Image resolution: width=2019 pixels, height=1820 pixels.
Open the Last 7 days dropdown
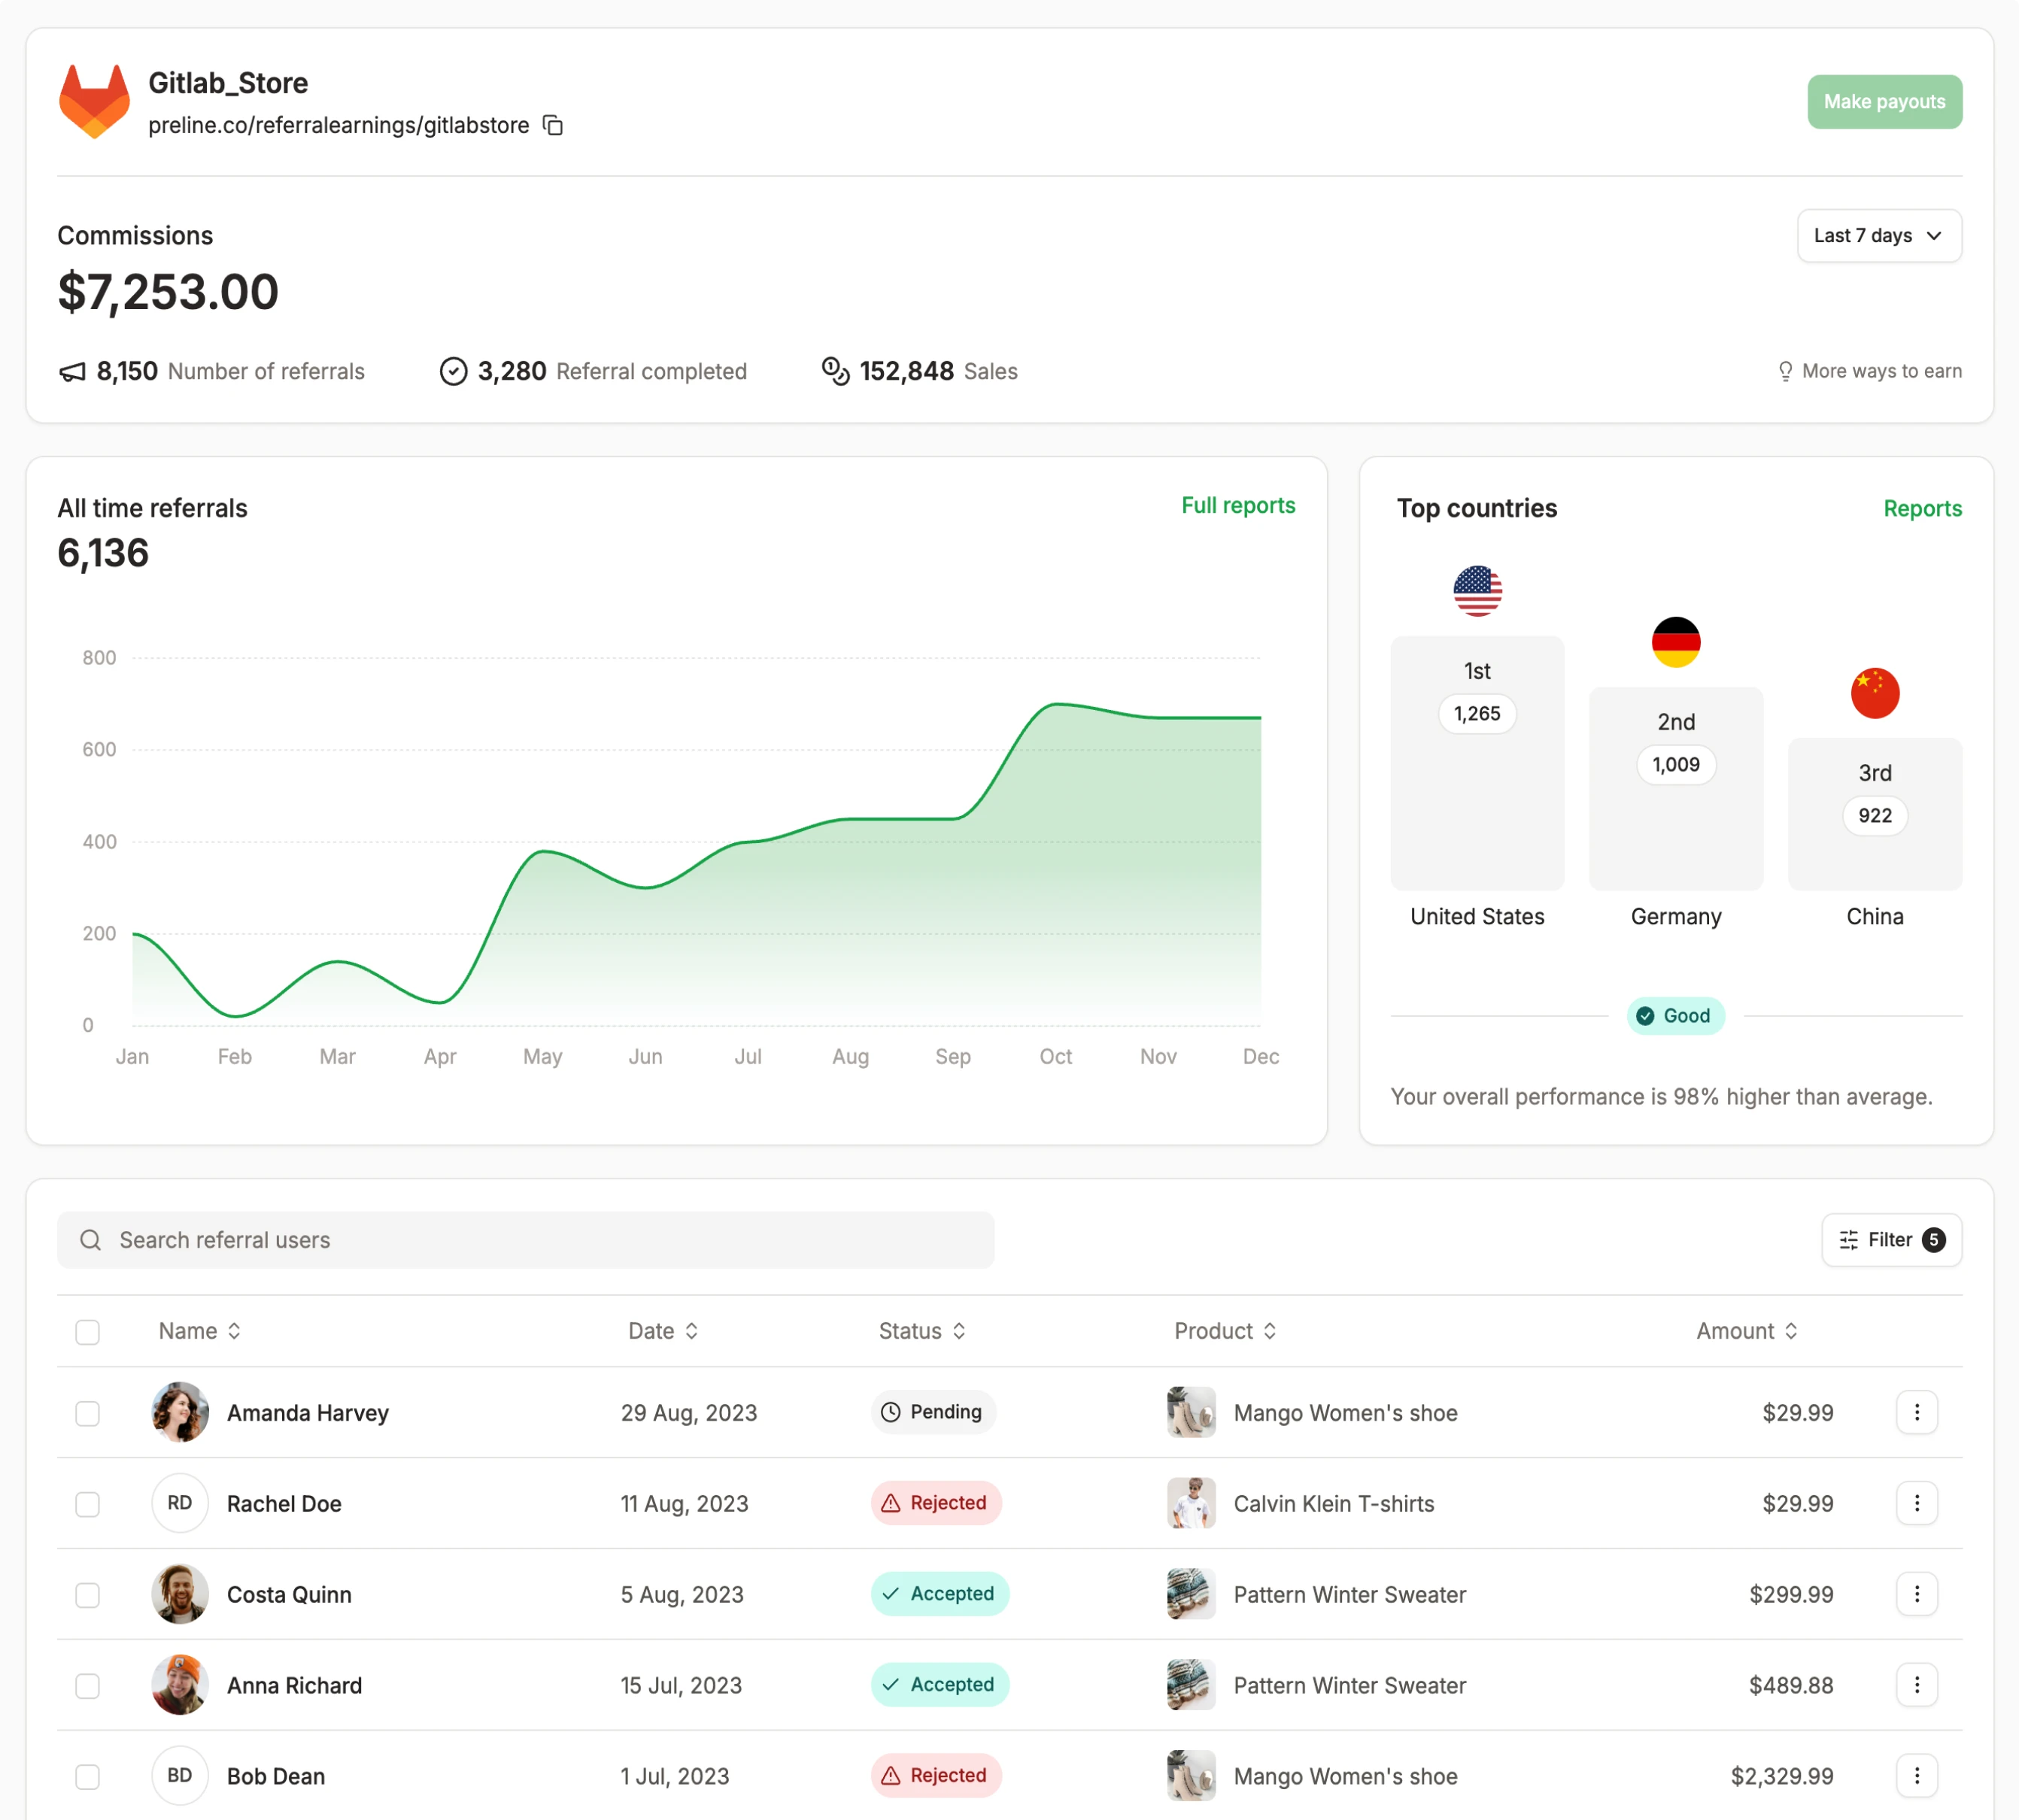1878,236
